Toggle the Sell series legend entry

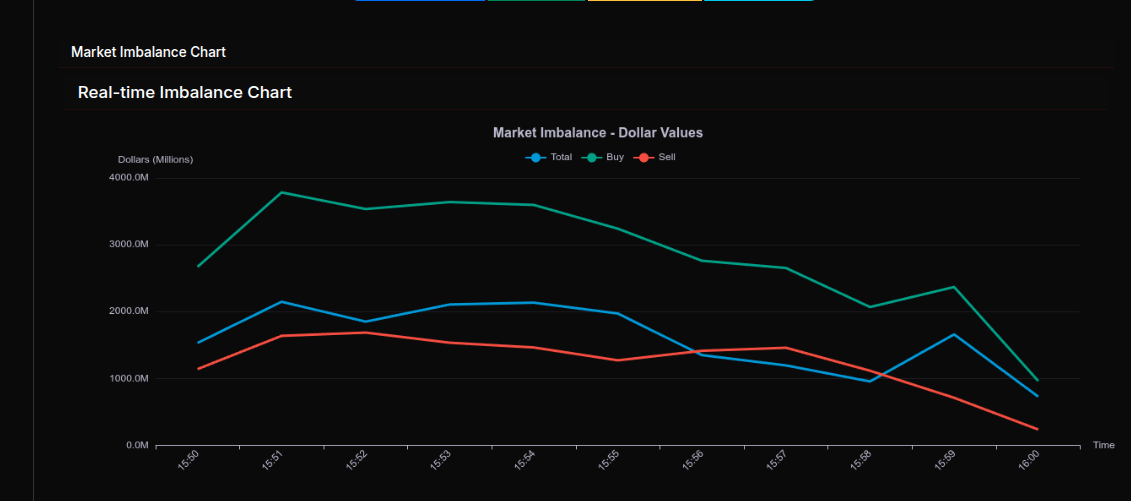657,157
